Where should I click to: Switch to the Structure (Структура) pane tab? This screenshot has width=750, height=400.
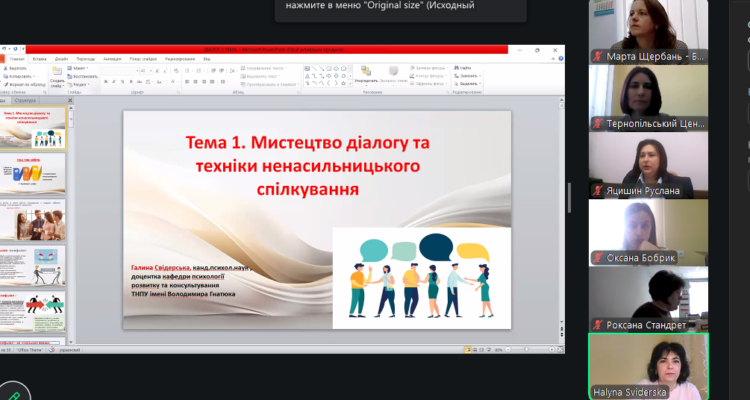(25, 102)
